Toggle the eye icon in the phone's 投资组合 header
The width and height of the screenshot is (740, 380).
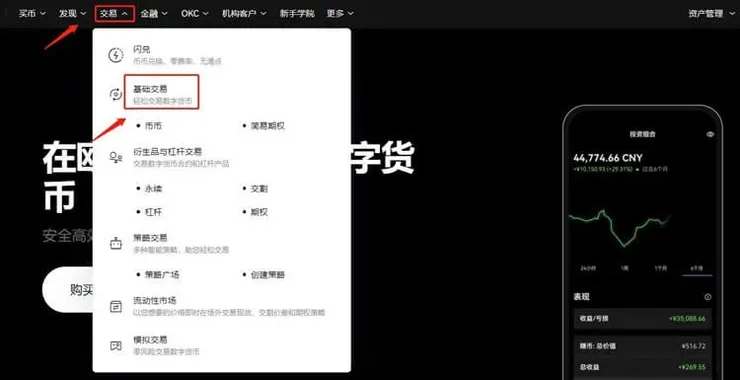pyautogui.click(x=710, y=135)
